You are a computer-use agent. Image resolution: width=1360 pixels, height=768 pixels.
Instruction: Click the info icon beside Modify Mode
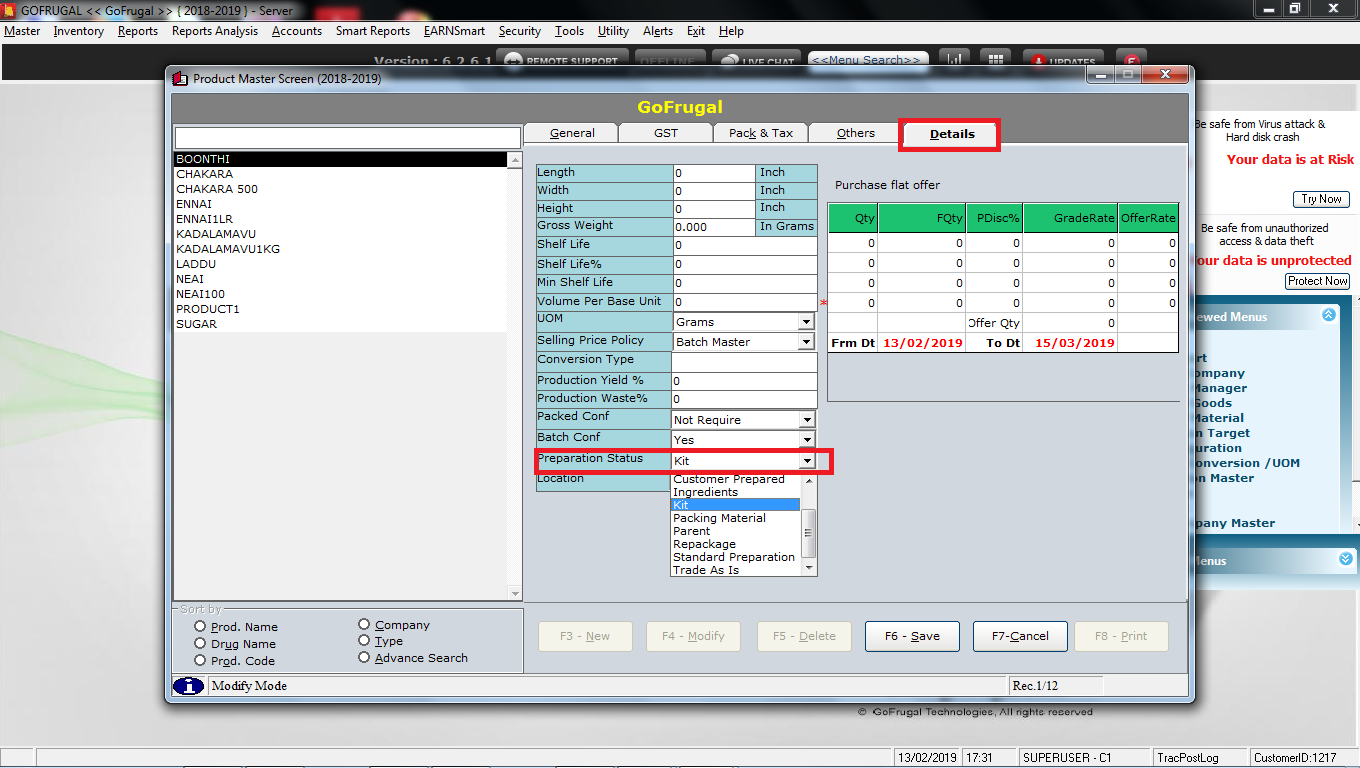[x=188, y=686]
